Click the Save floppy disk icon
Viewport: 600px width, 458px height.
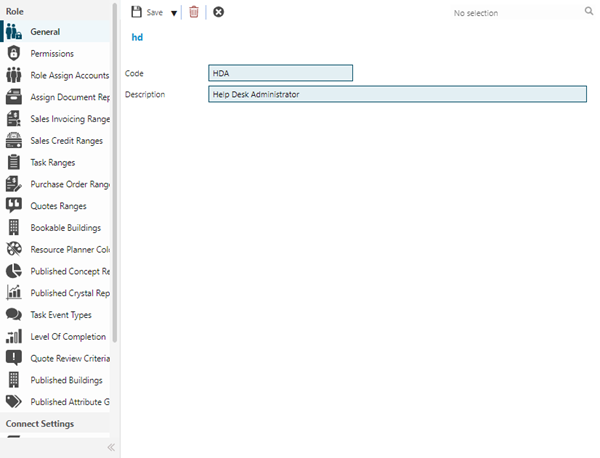[137, 12]
